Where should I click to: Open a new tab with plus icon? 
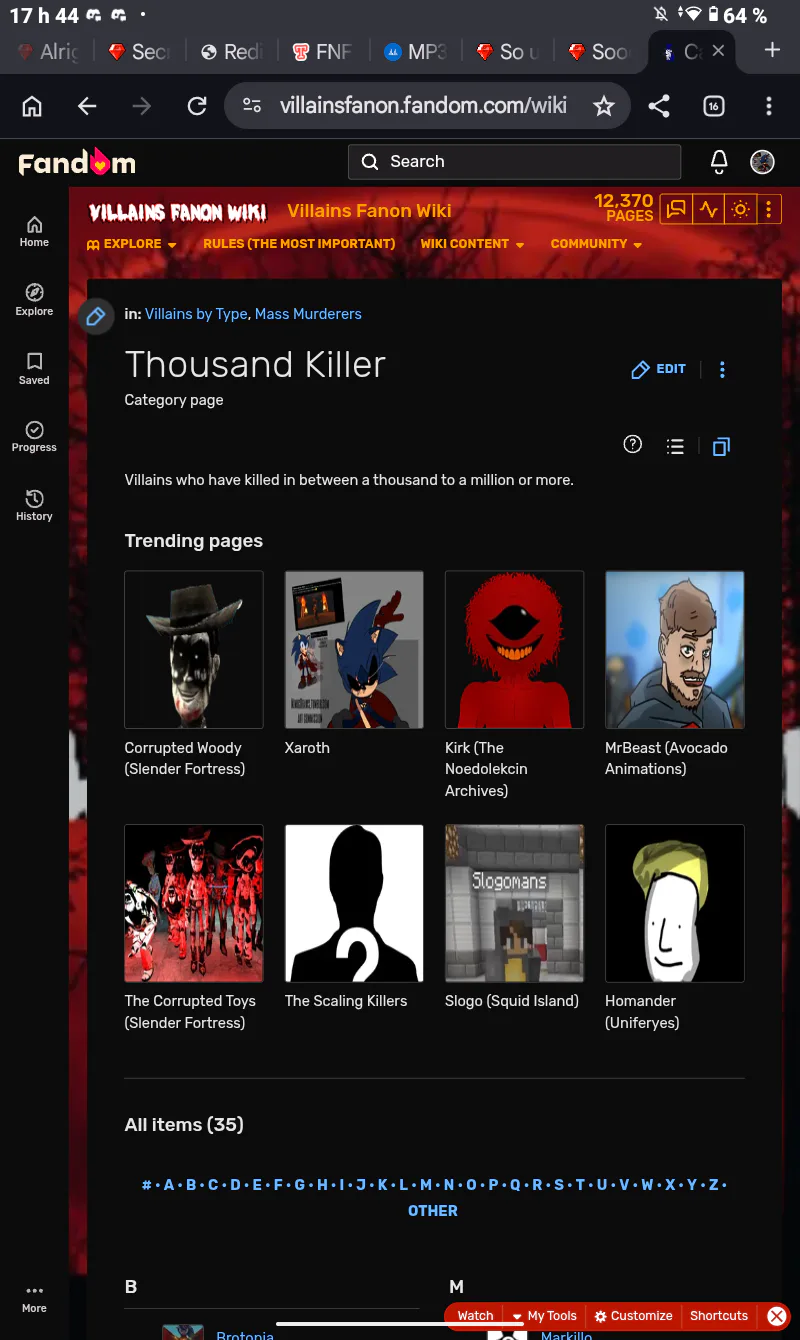tap(772, 50)
